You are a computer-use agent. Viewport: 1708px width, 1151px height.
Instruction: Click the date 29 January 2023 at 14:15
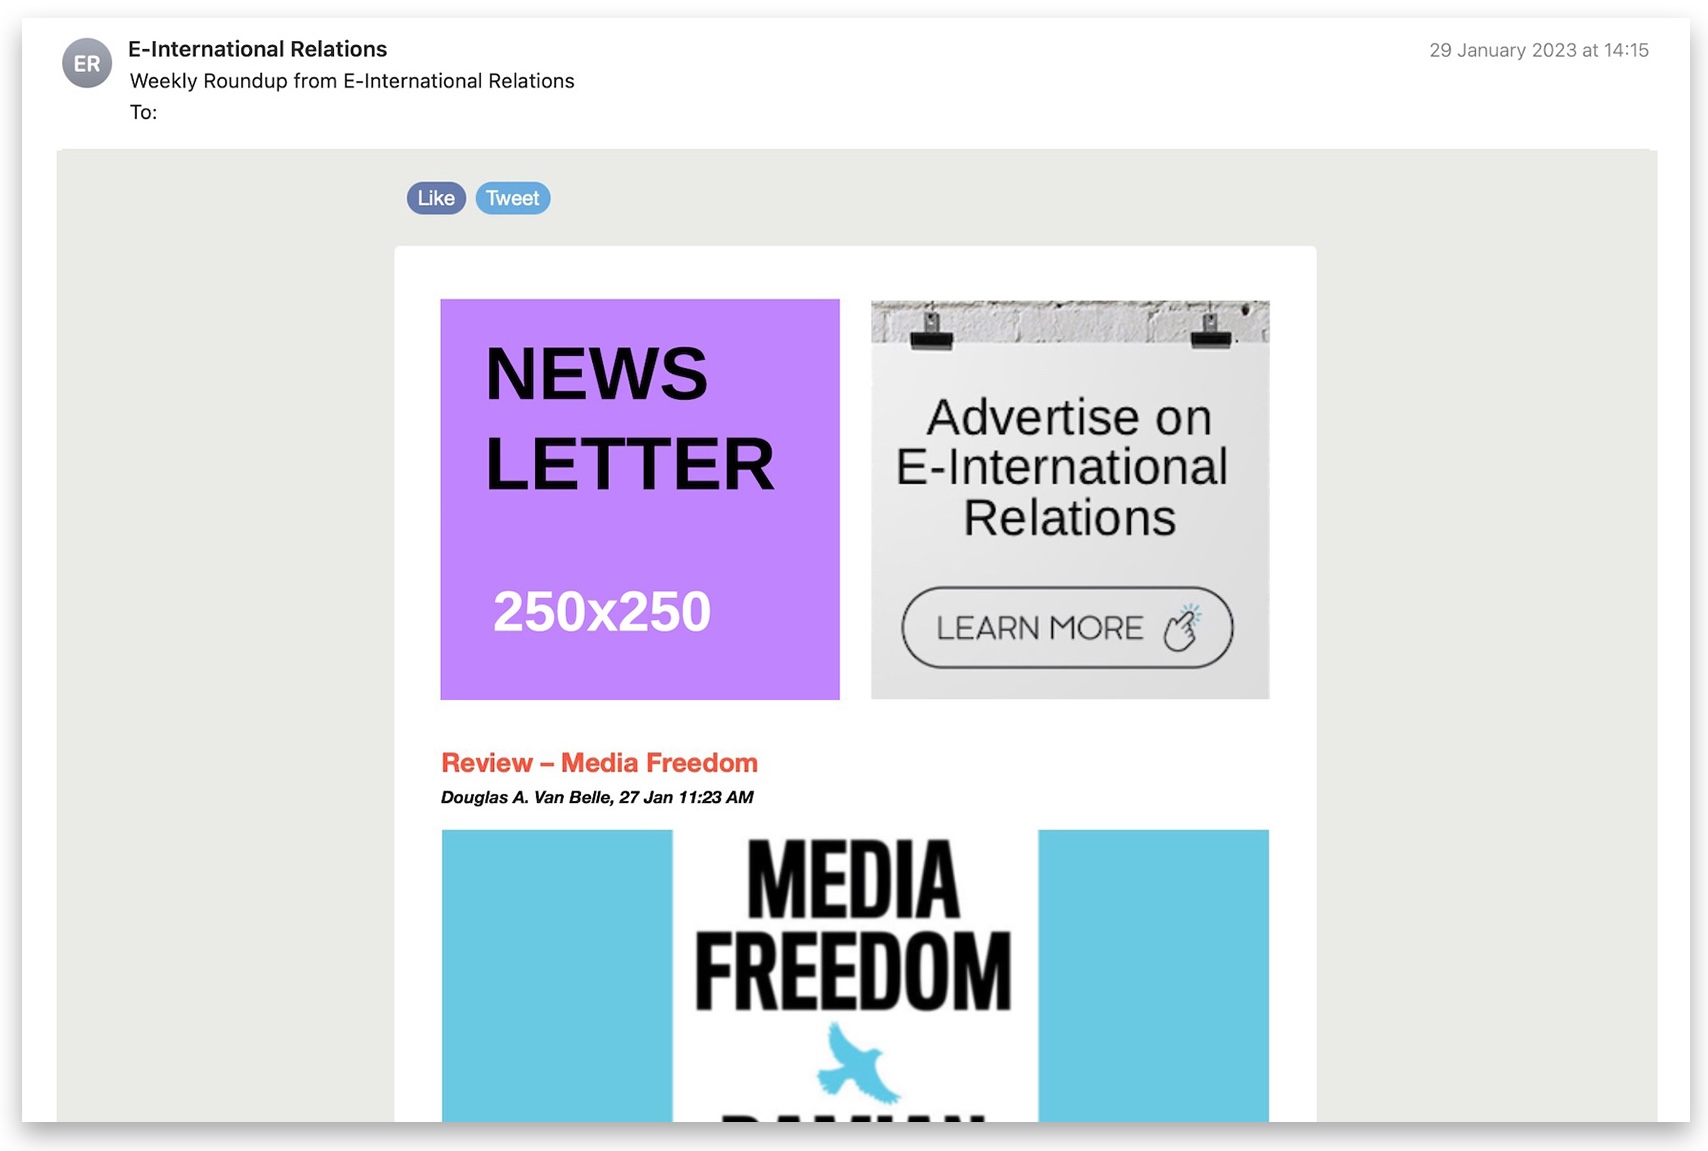(1538, 50)
